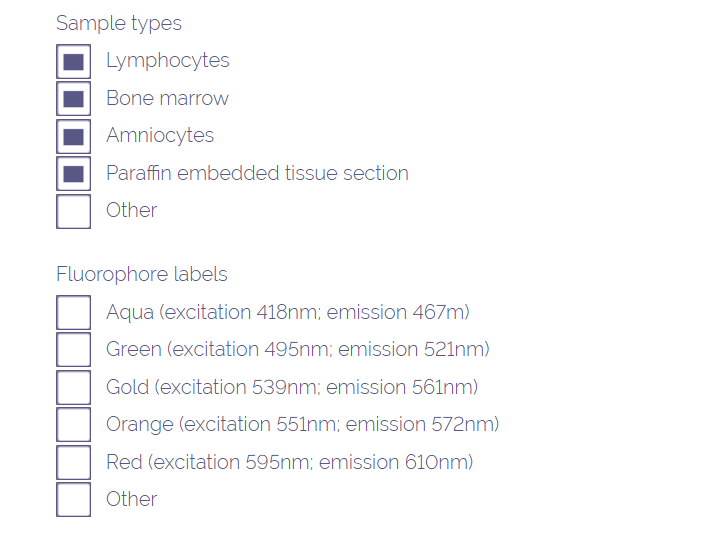Select the Gold fluorophore checkbox
The width and height of the screenshot is (702, 552).
73,387
